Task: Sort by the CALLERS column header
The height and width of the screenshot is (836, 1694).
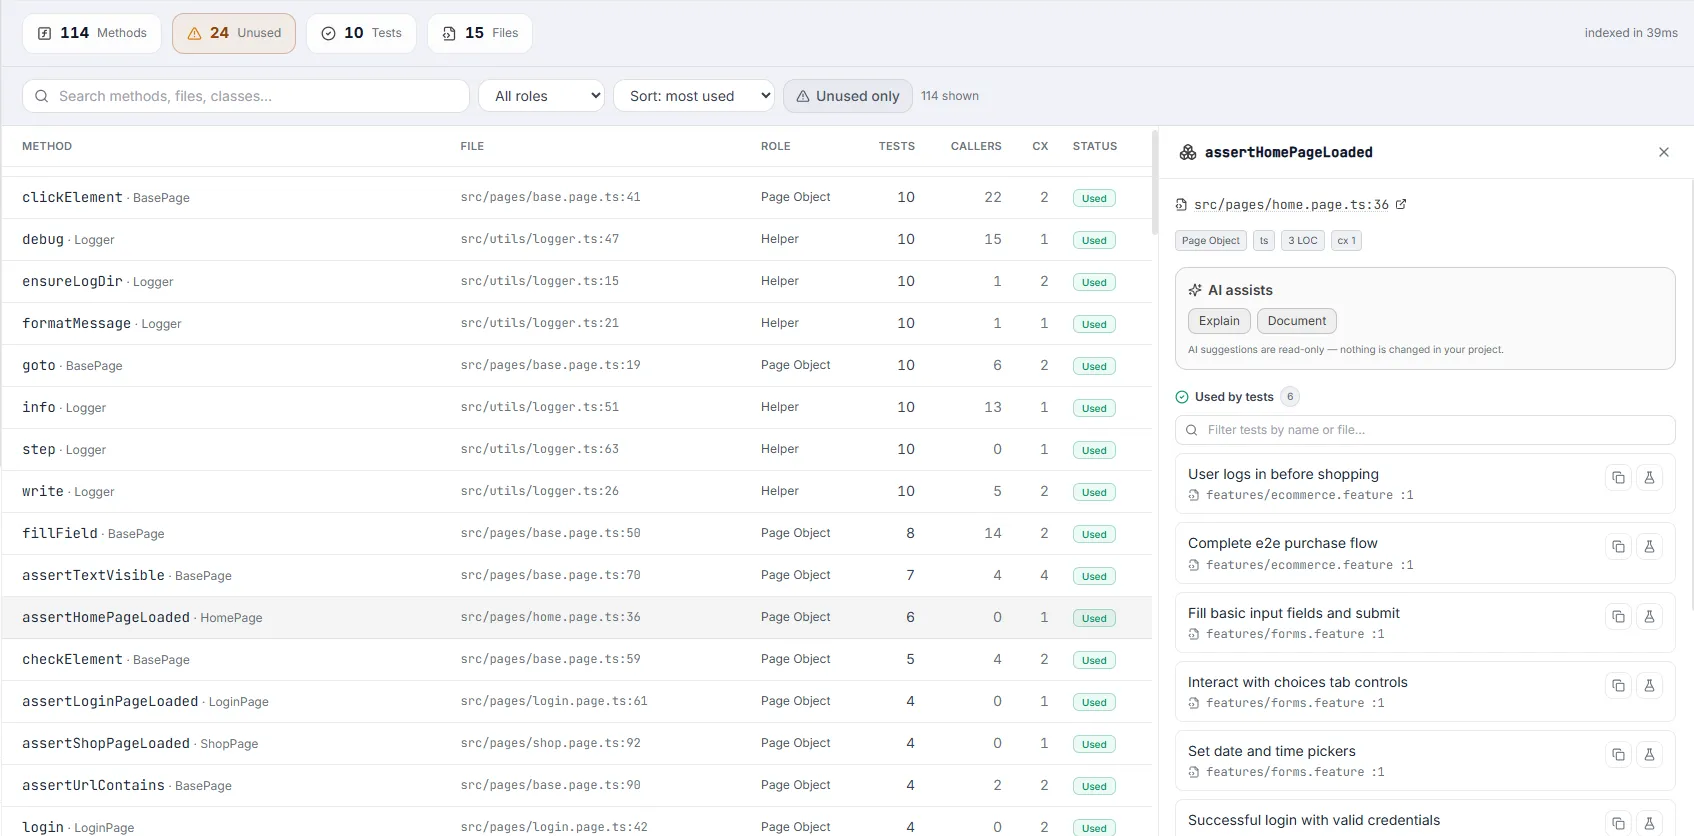Action: pos(976,146)
